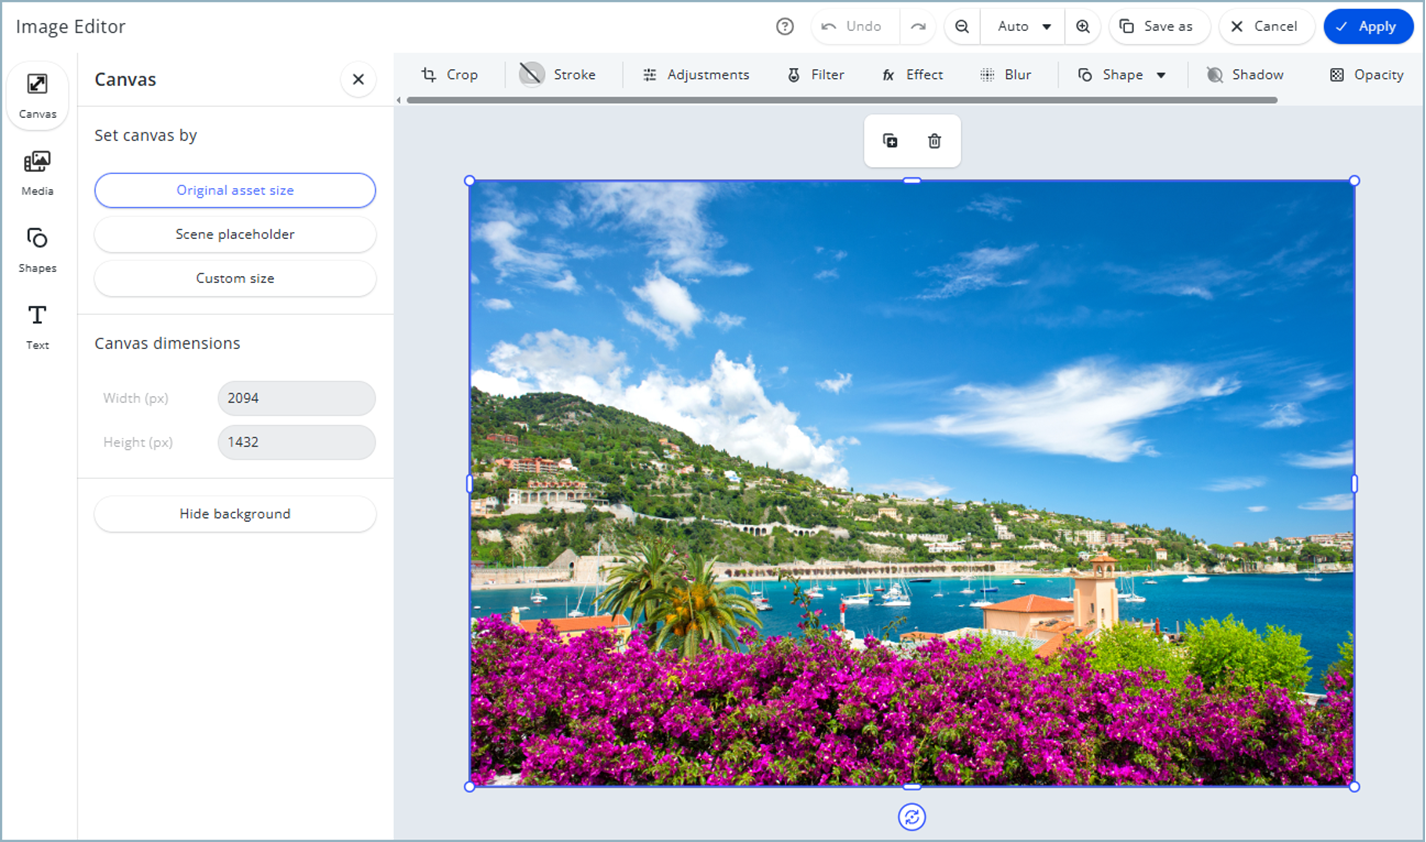Click the rotate handle below the image
The image size is (1426, 842).
(911, 817)
